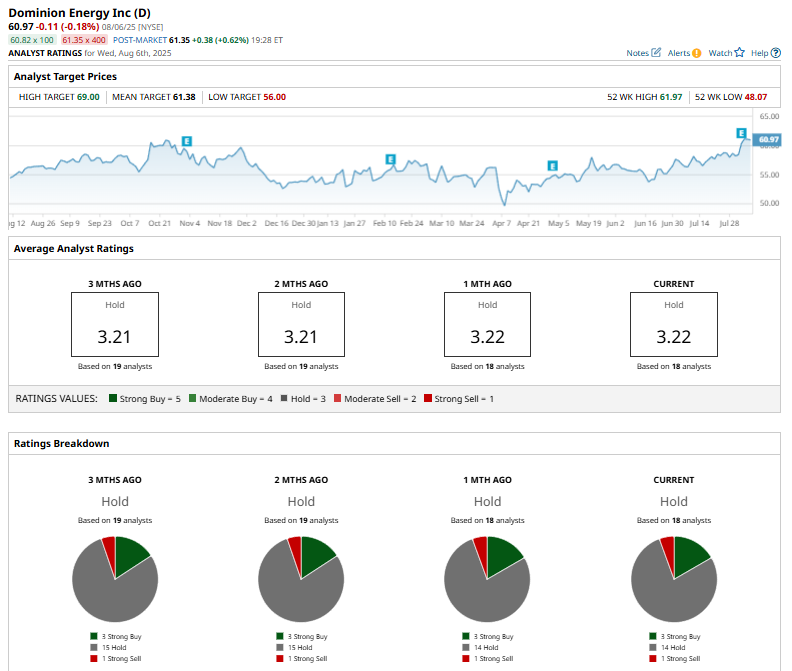Click the Oct 21 date axis label
The image size is (792, 671).
pyautogui.click(x=160, y=223)
